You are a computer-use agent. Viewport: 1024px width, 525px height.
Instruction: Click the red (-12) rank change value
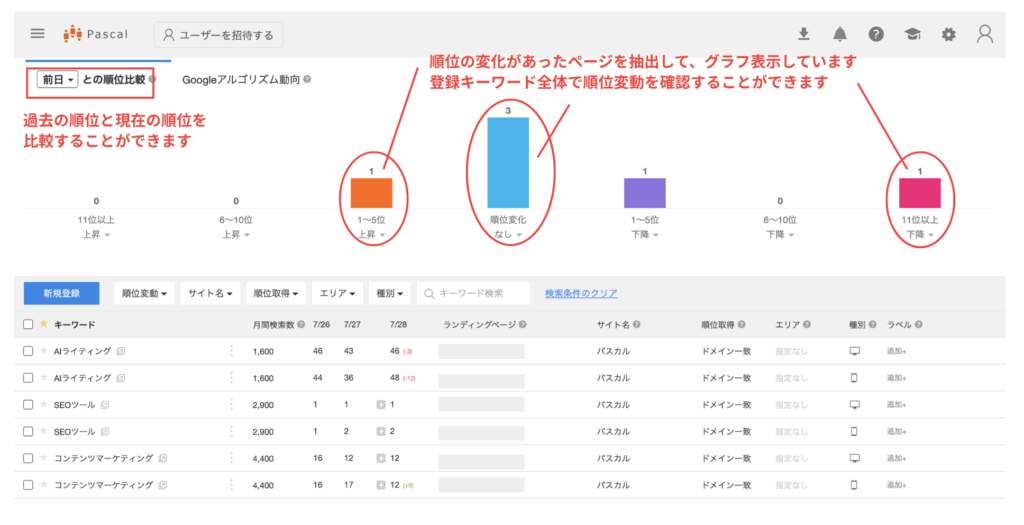(x=409, y=379)
